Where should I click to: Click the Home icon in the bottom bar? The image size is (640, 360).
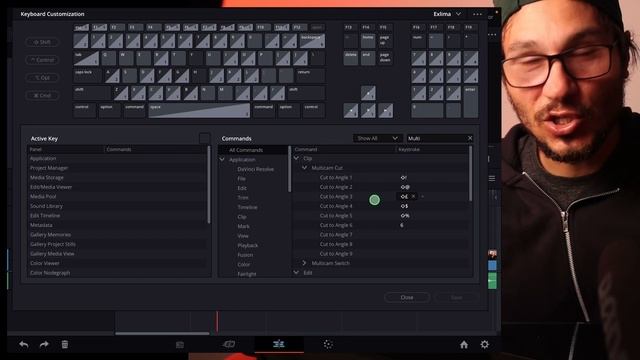(464, 344)
